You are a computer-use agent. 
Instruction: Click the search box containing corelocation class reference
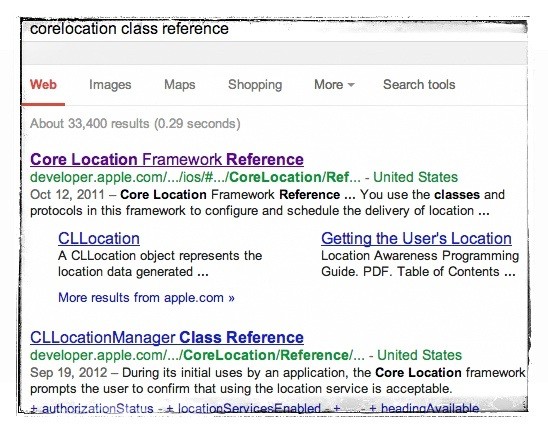tap(274, 29)
